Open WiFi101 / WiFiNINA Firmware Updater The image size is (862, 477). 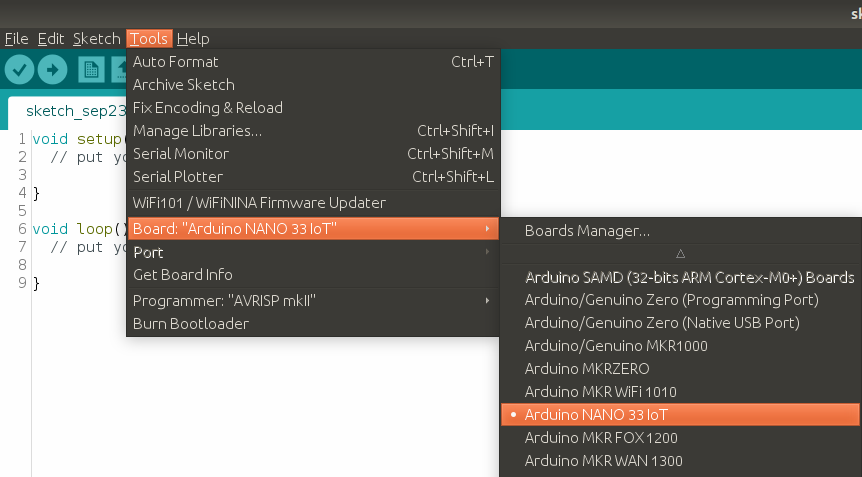coord(313,203)
